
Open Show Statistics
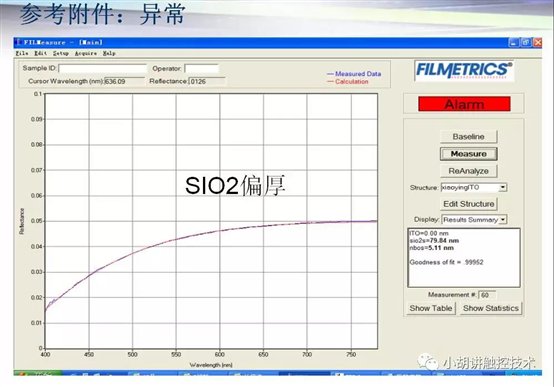[490, 308]
